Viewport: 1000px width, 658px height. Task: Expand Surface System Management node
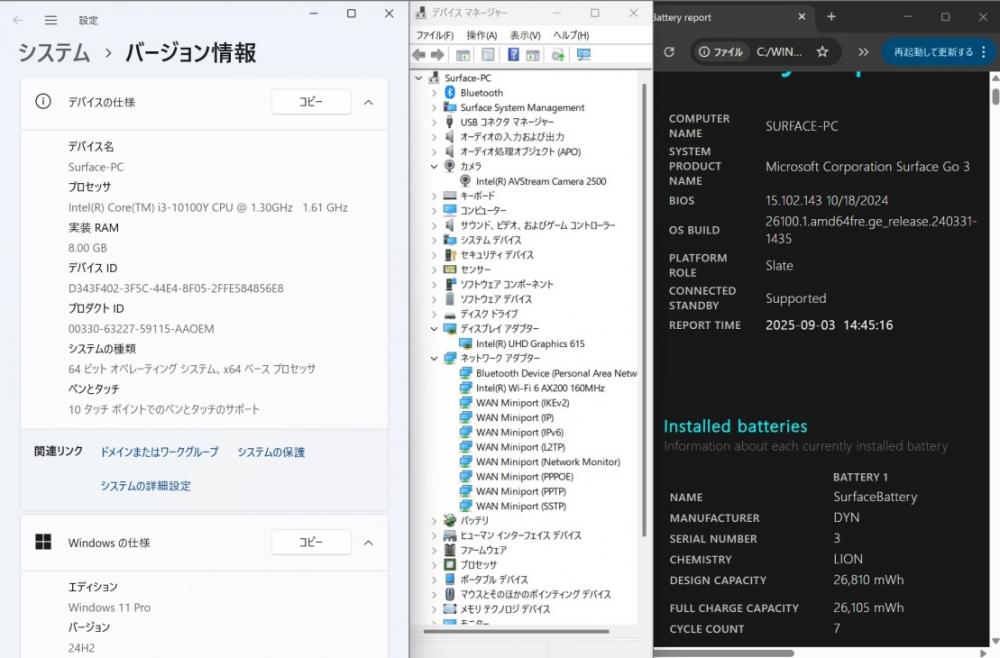click(434, 107)
